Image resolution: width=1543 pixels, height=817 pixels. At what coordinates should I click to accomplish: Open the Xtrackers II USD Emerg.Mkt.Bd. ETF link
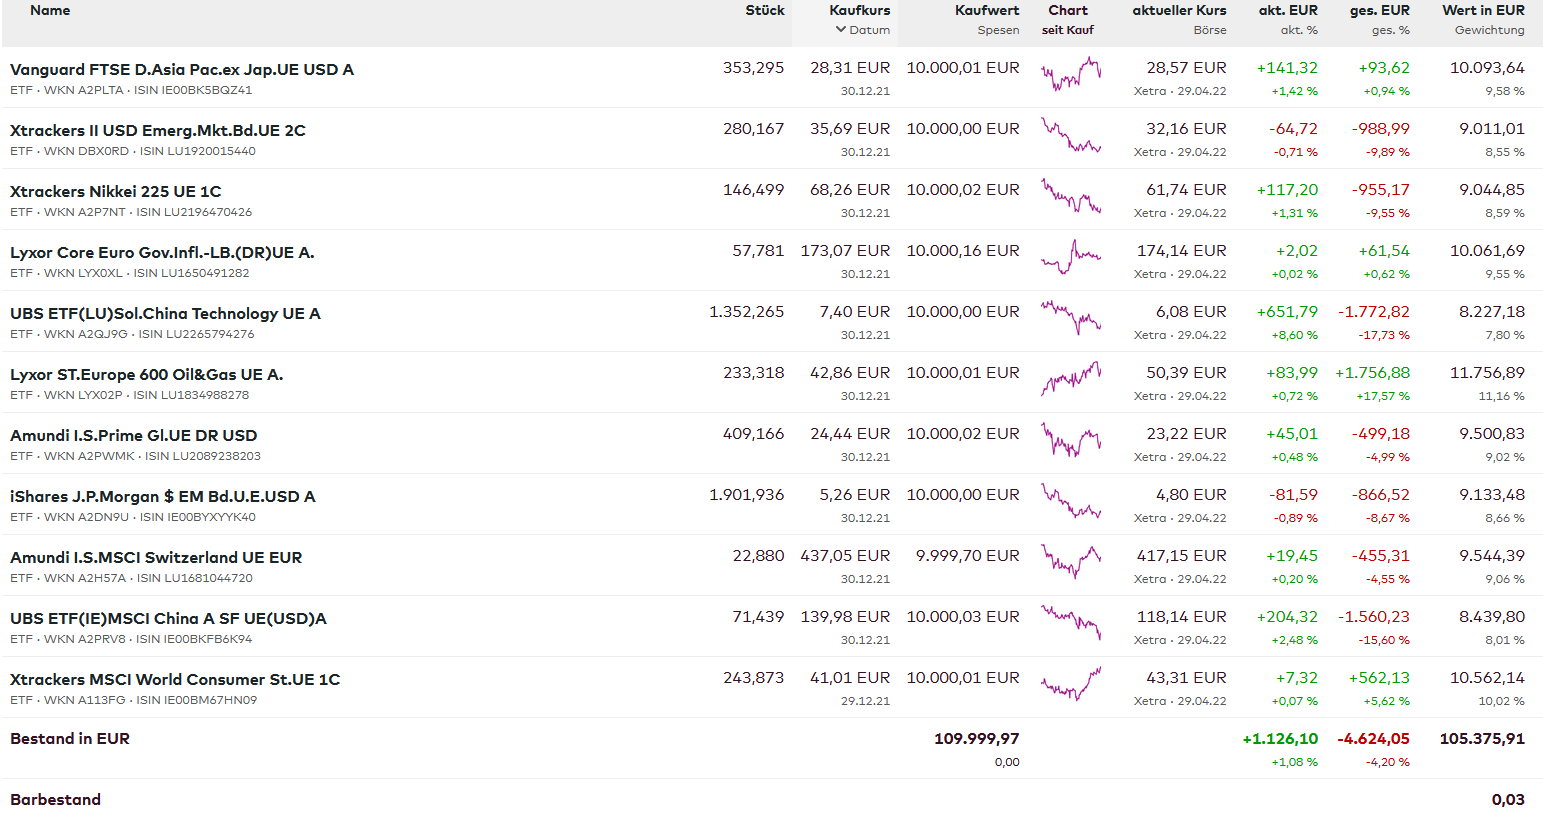pyautogui.click(x=158, y=130)
